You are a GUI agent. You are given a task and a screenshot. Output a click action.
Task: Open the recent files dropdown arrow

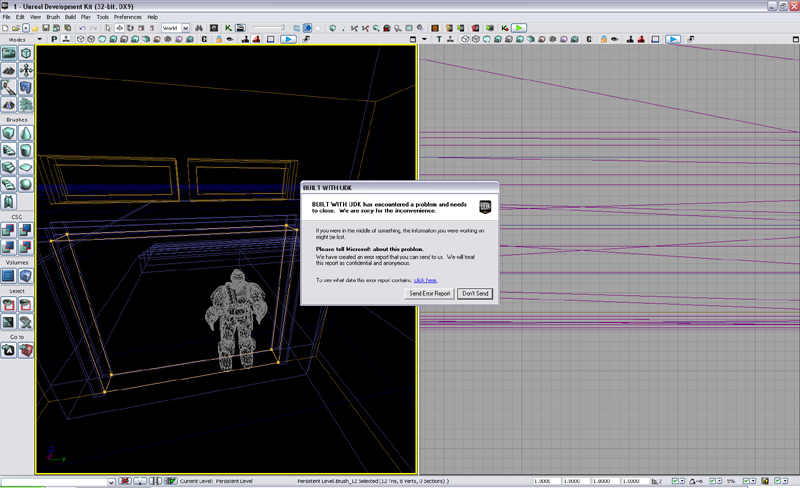[28, 28]
